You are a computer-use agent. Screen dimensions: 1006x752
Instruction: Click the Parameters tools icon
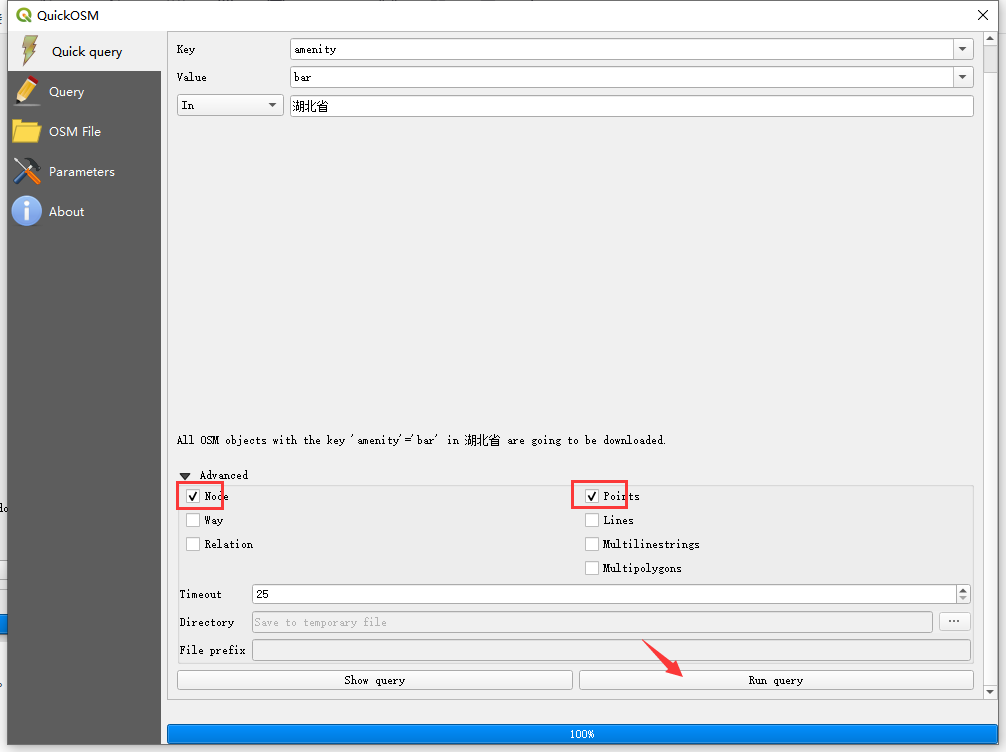26,171
